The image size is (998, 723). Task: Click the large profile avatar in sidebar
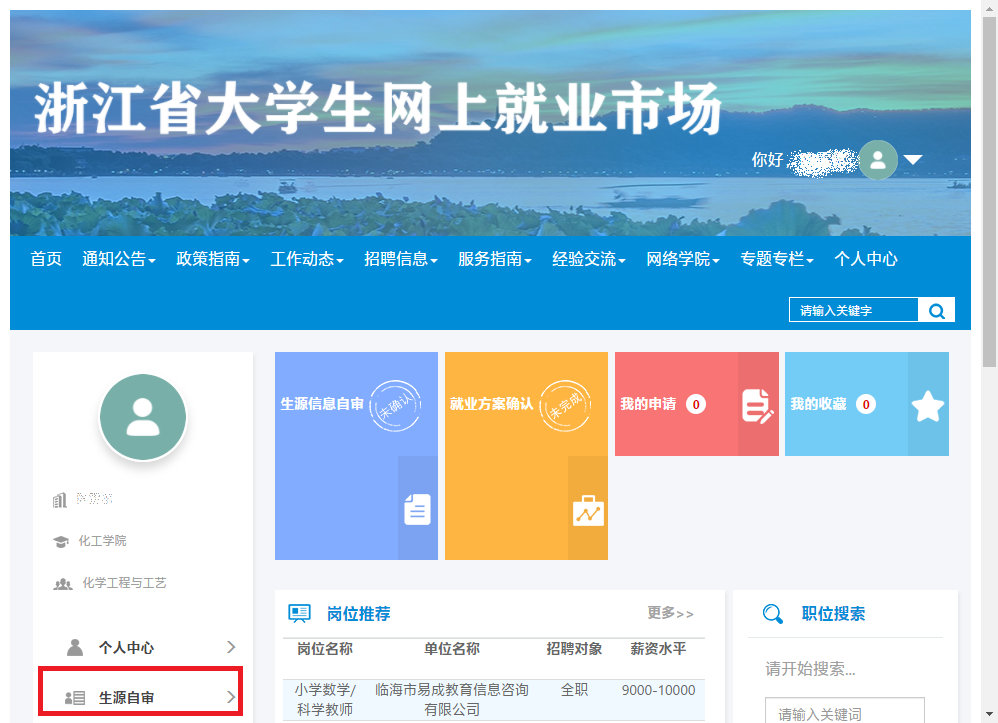[x=143, y=417]
